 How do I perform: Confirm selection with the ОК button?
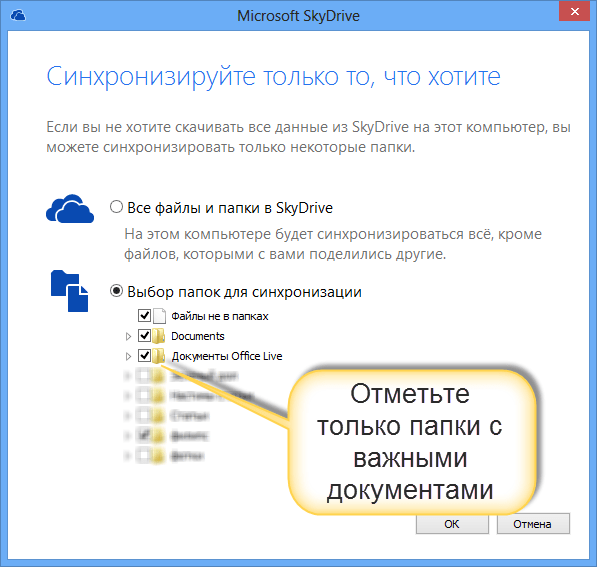pos(452,524)
